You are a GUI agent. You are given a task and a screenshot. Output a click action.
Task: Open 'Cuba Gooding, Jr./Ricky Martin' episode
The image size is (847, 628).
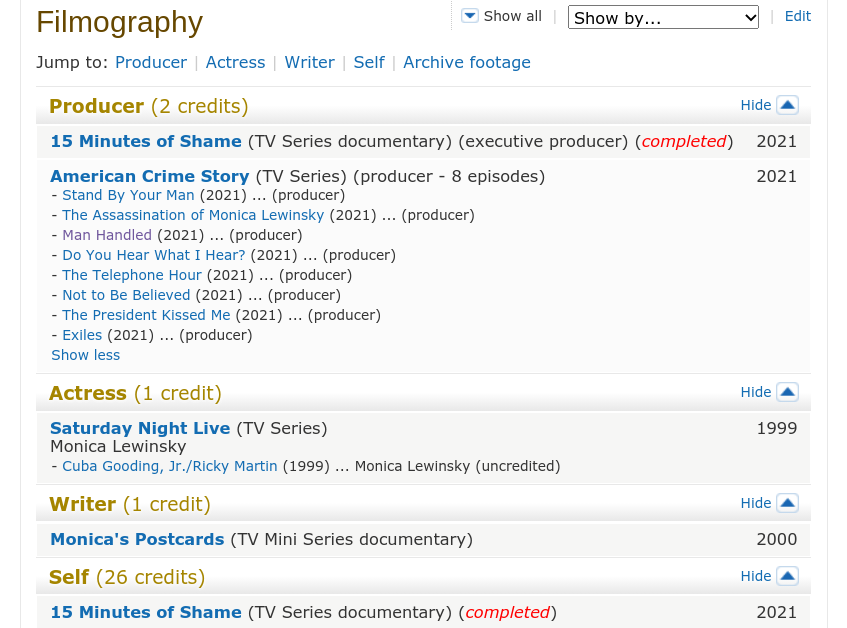point(169,466)
